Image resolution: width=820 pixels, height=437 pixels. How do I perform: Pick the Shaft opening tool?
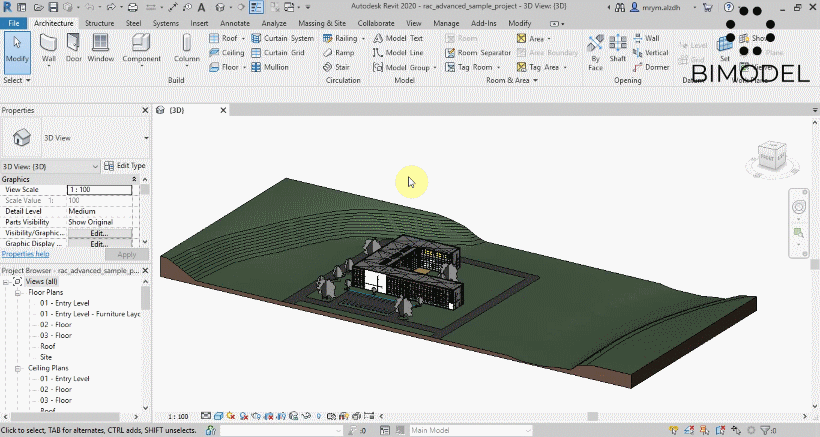[618, 47]
